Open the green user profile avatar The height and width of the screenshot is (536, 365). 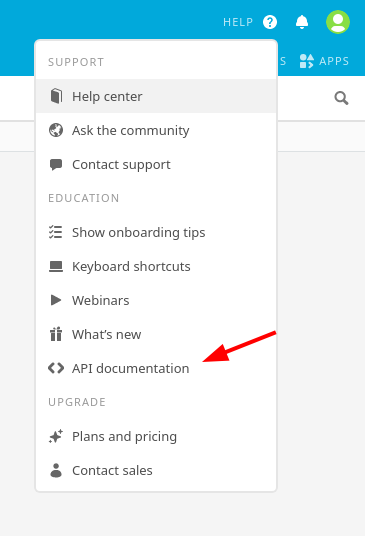338,22
